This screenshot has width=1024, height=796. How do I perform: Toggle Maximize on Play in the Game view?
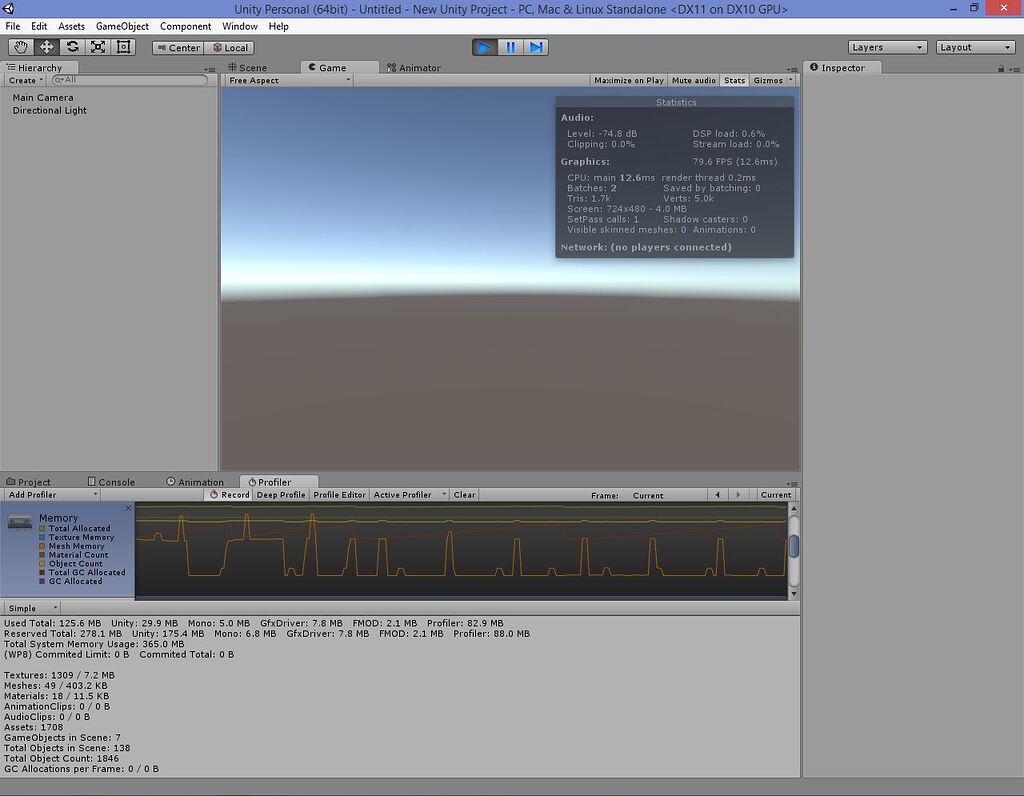pyautogui.click(x=627, y=80)
